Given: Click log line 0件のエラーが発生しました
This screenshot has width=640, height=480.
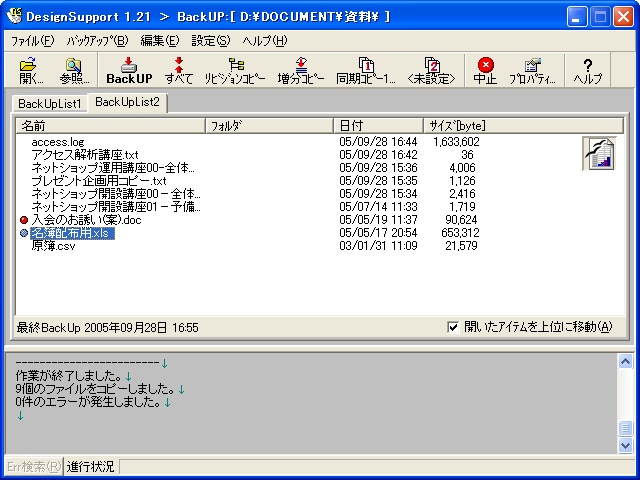Looking at the screenshot, I should coord(89,402).
